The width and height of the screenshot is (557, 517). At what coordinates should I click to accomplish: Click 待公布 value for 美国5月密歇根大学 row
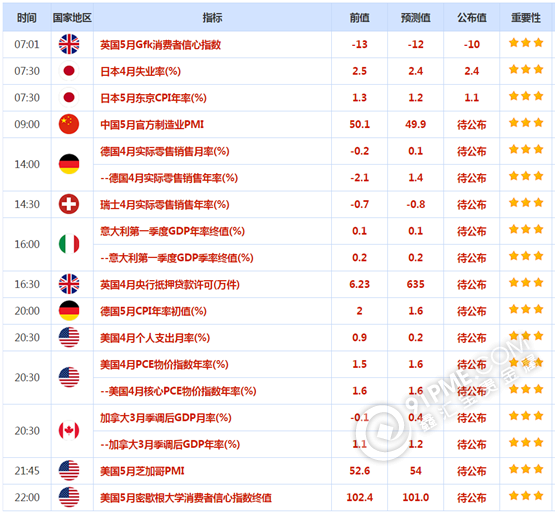[472, 498]
